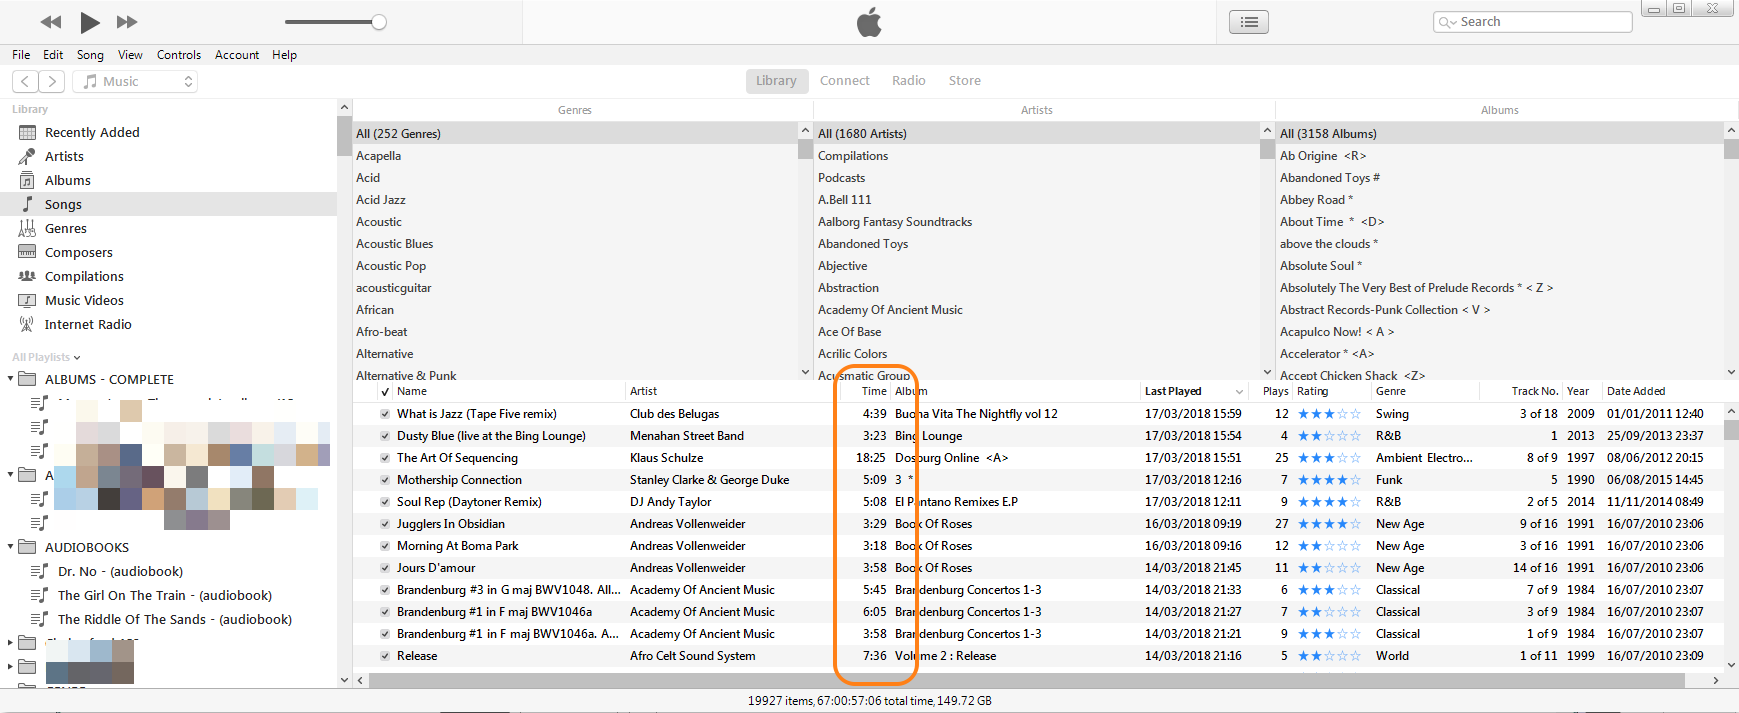This screenshot has height=713, width=1739.
Task: Collapse the AUDIOBOOKS folder
Action: coord(10,547)
